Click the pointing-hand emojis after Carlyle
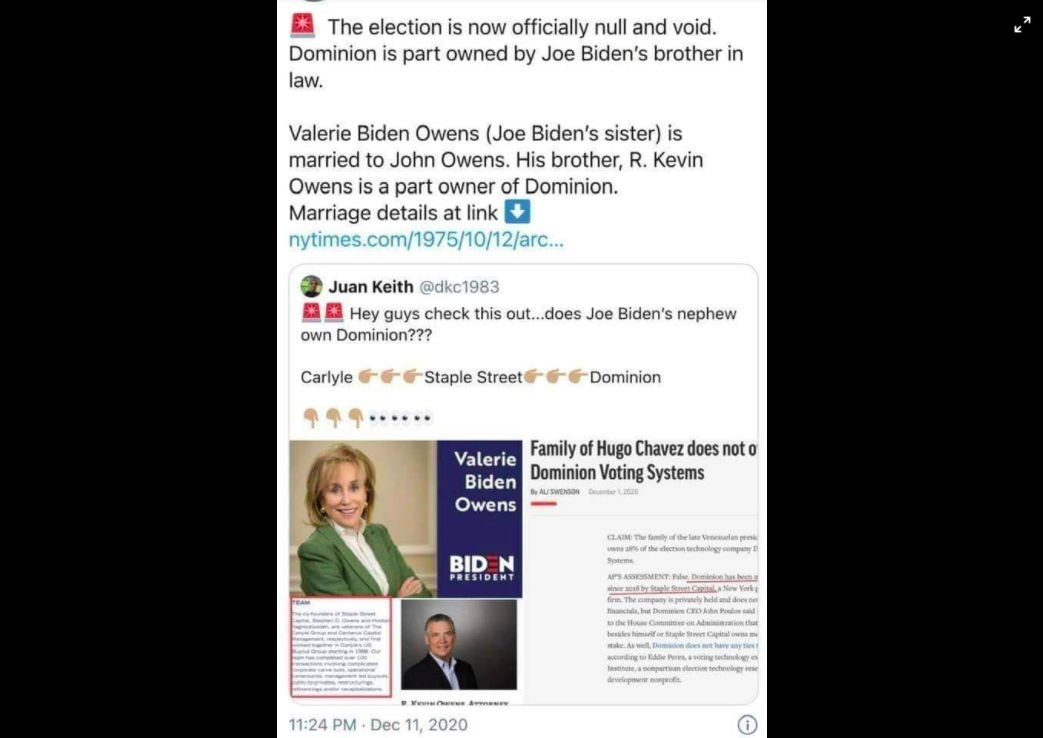Viewport: 1043px width, 738px height. tap(390, 377)
